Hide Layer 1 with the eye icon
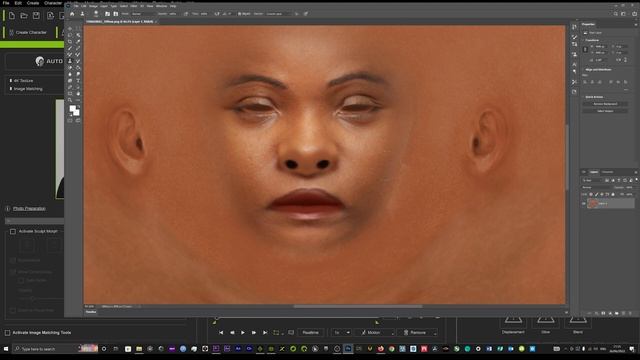This screenshot has height=360, width=640. [x=584, y=203]
